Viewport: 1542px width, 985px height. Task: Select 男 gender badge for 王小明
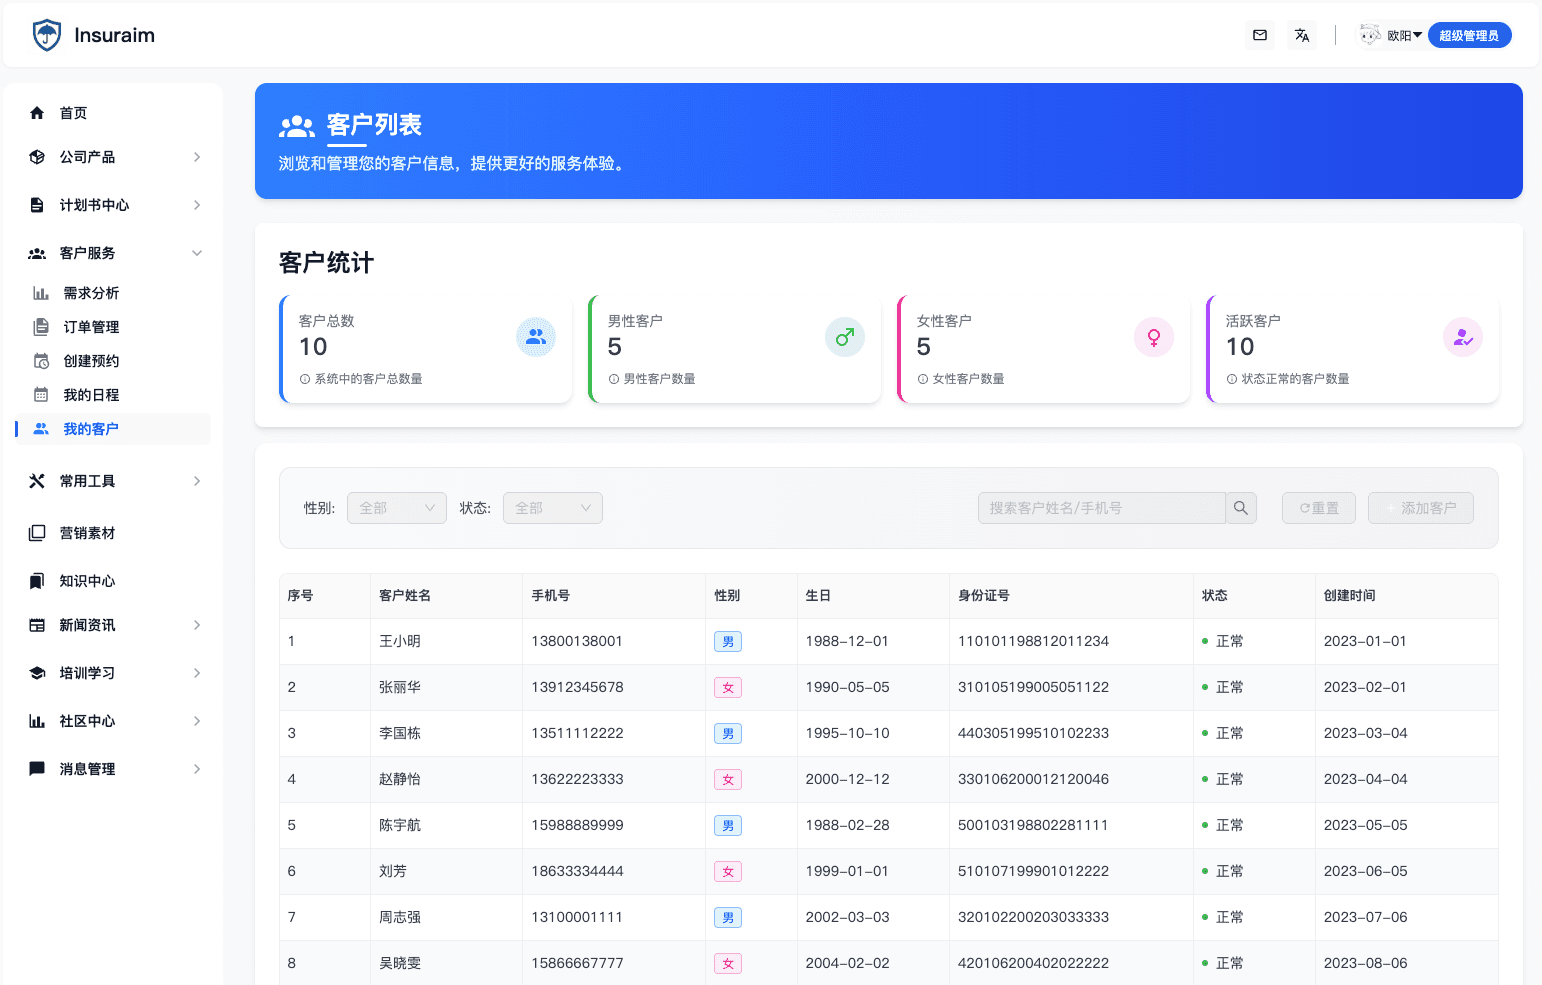728,641
